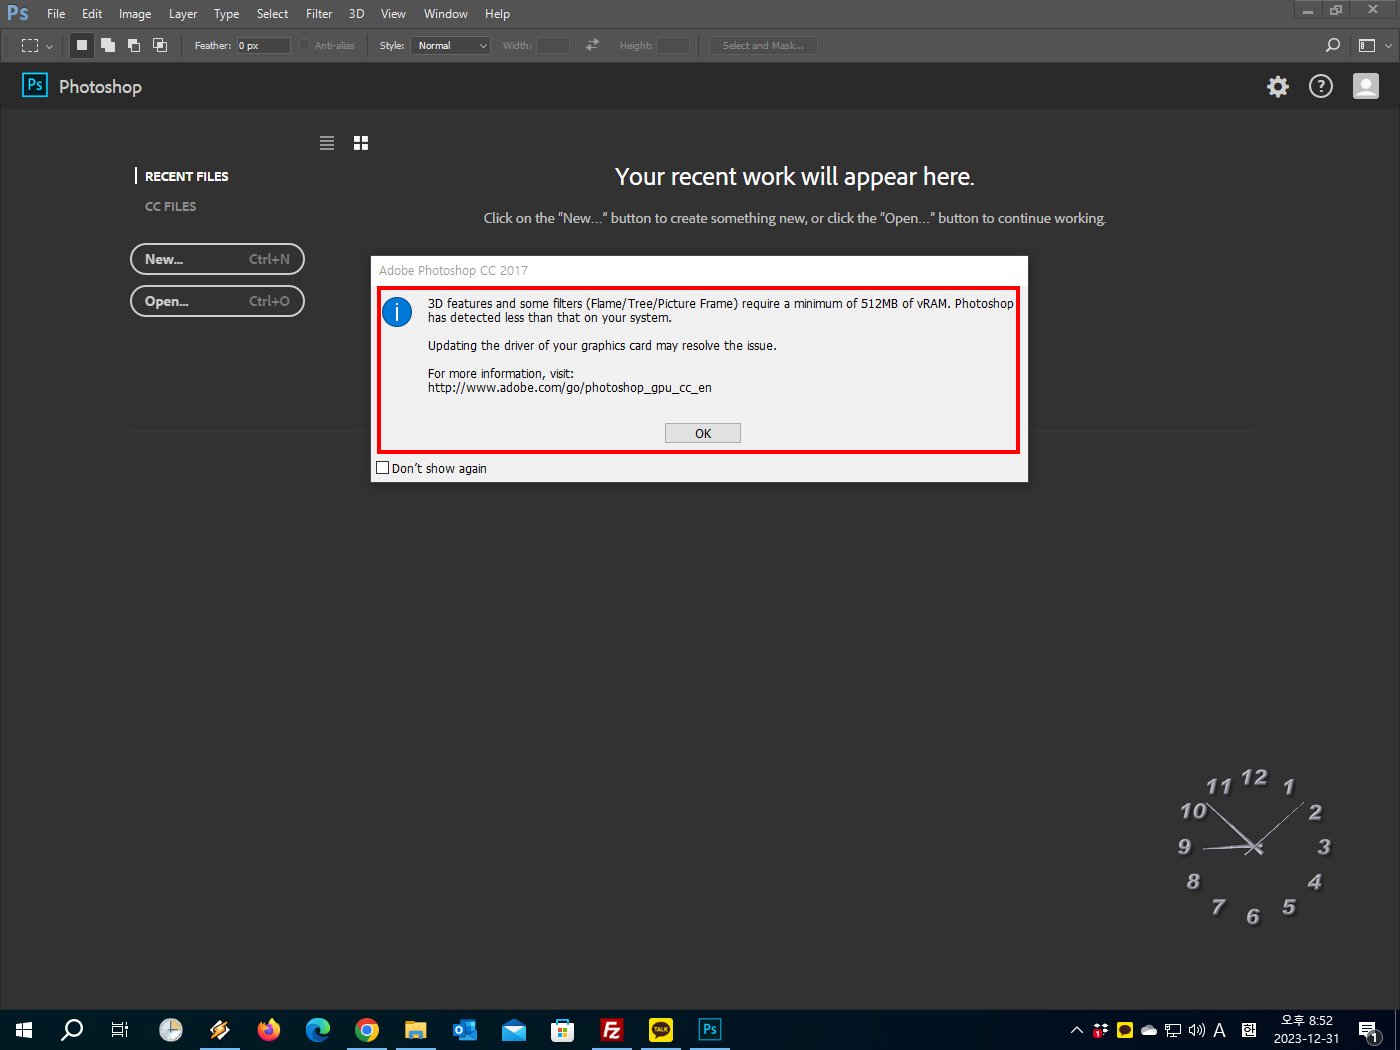Click the Width input field

click(553, 45)
